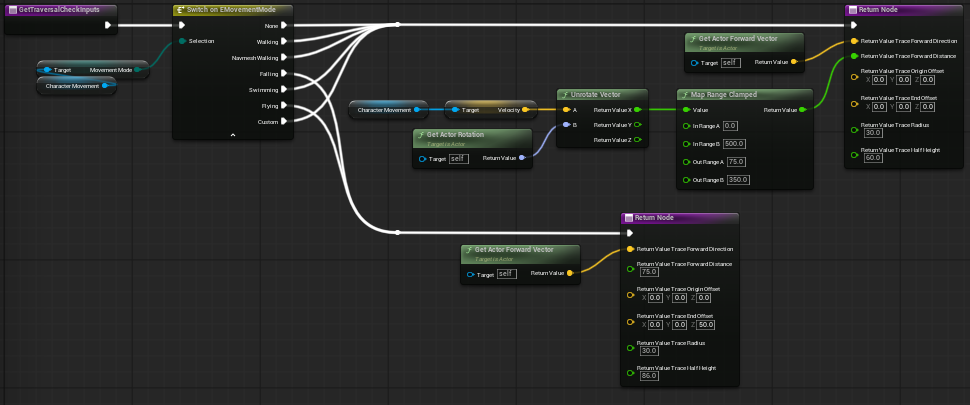This screenshot has width=970, height=405.
Task: Click Character Movement pin below Movement Mode
Action: click(105, 86)
